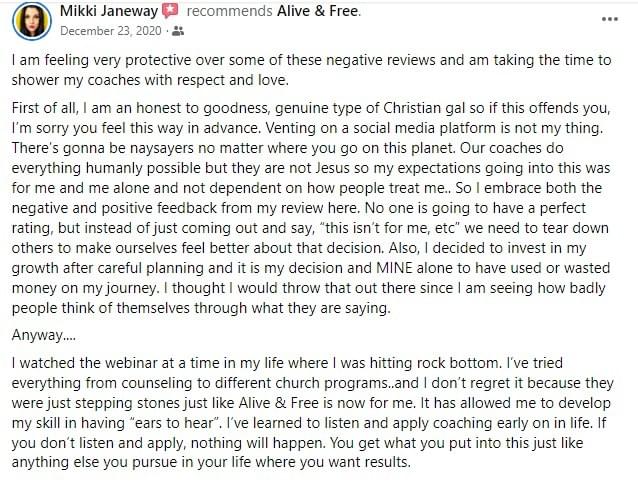Click the friends audience icon beside date
638x482 pixels.
pos(178,31)
